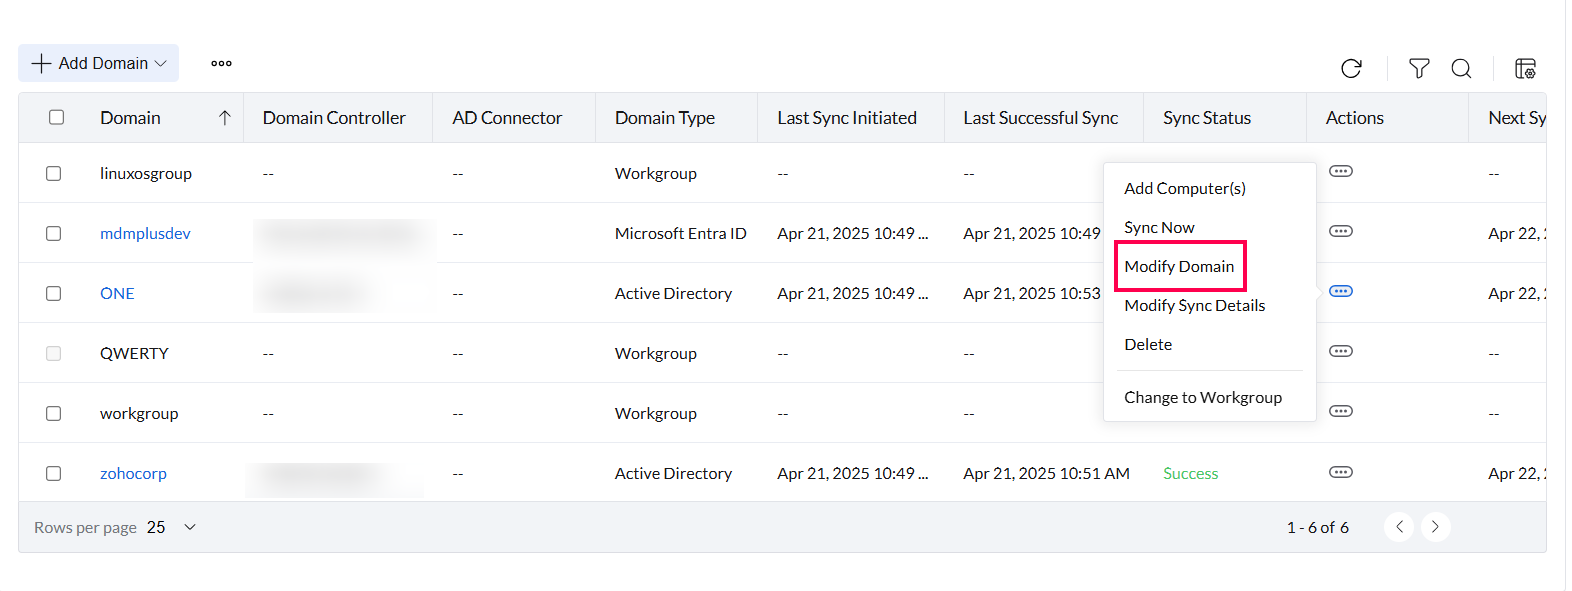Open actions icon for linuxosgroup row
1572x591 pixels.
point(1340,171)
